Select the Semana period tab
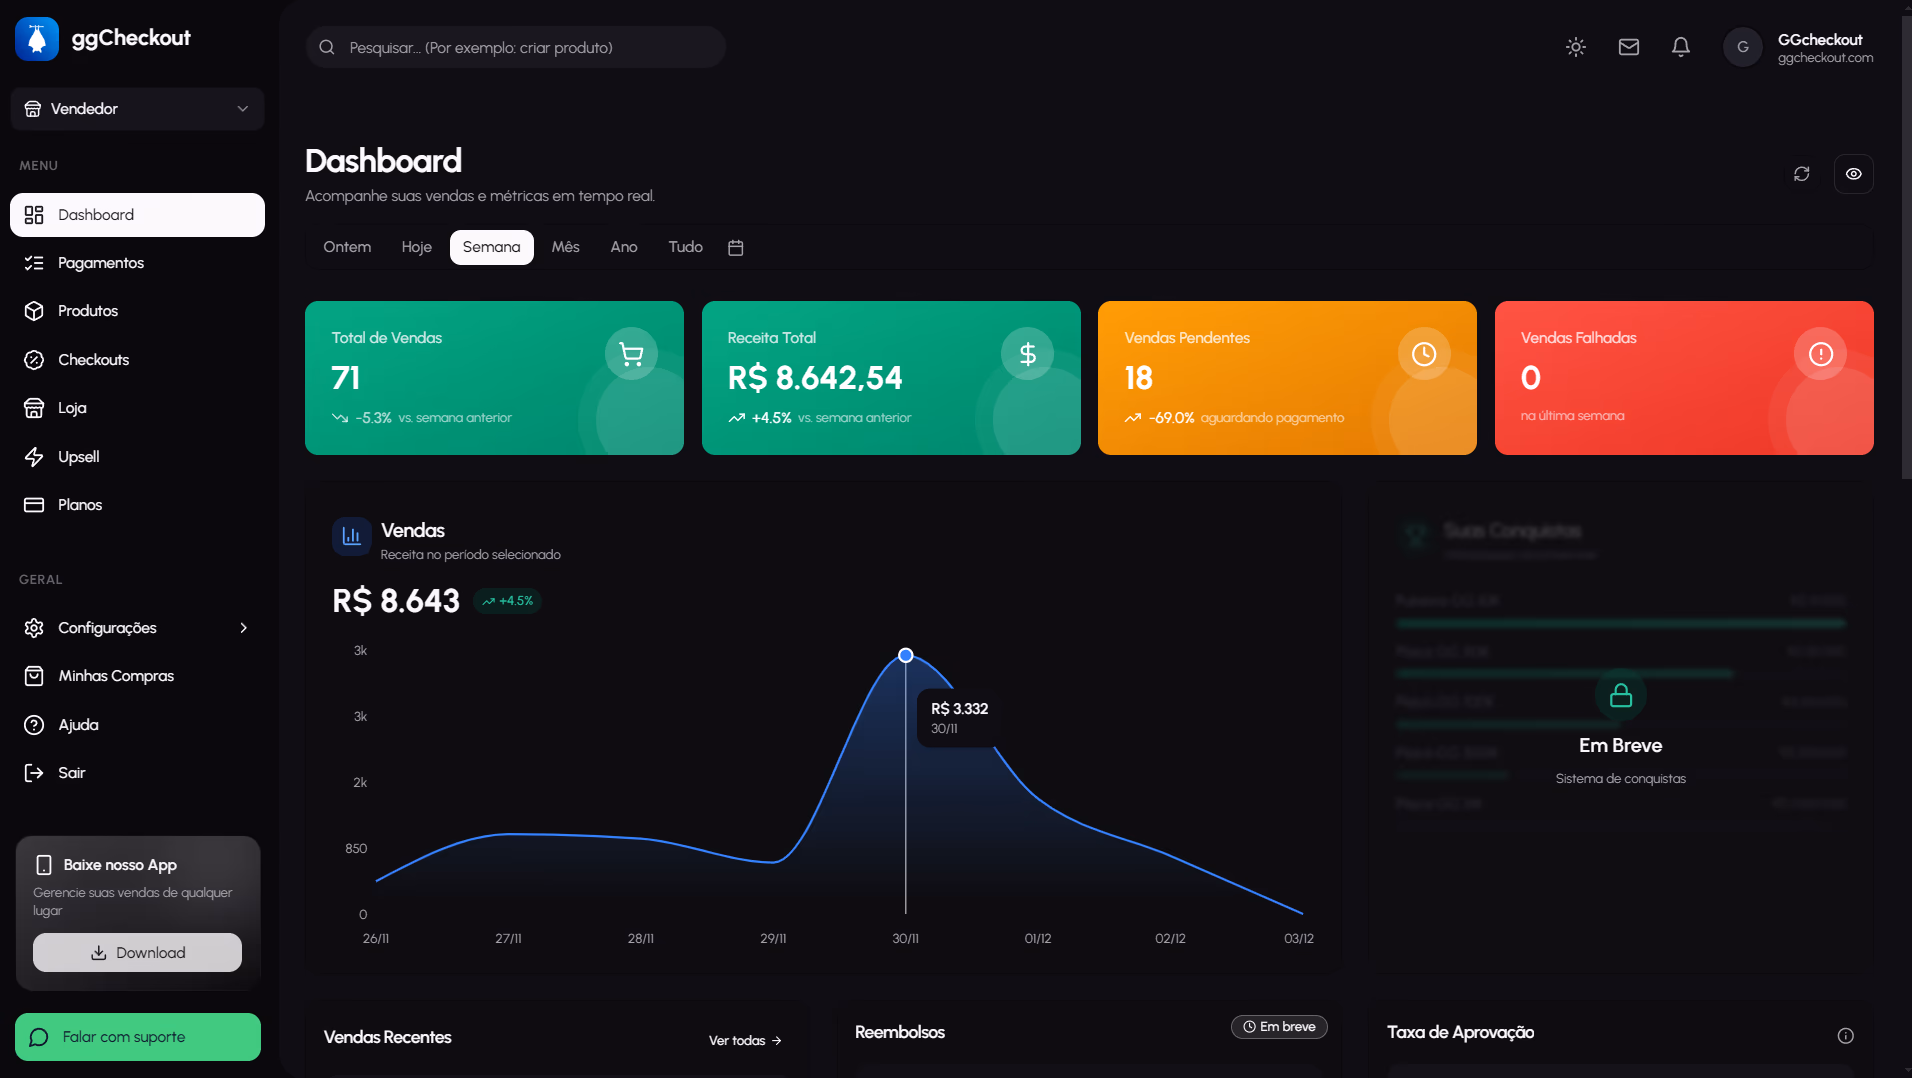Image resolution: width=1912 pixels, height=1078 pixels. (492, 247)
